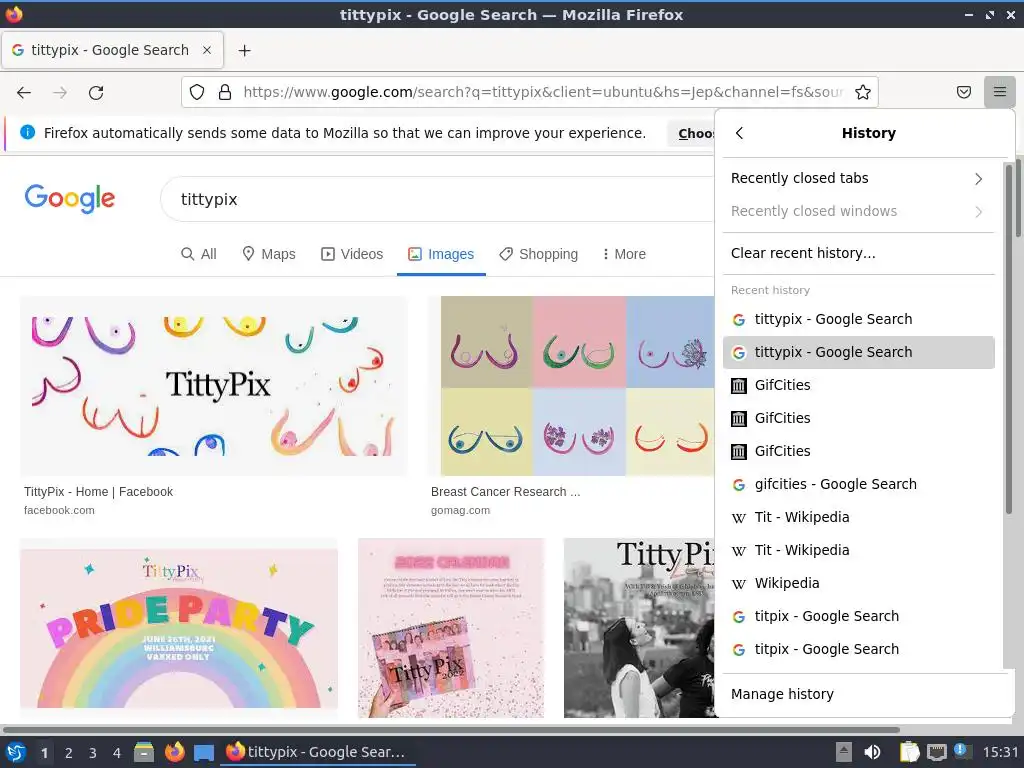This screenshot has height=768, width=1024.
Task: Click the facebook.com source link
Action: click(59, 511)
